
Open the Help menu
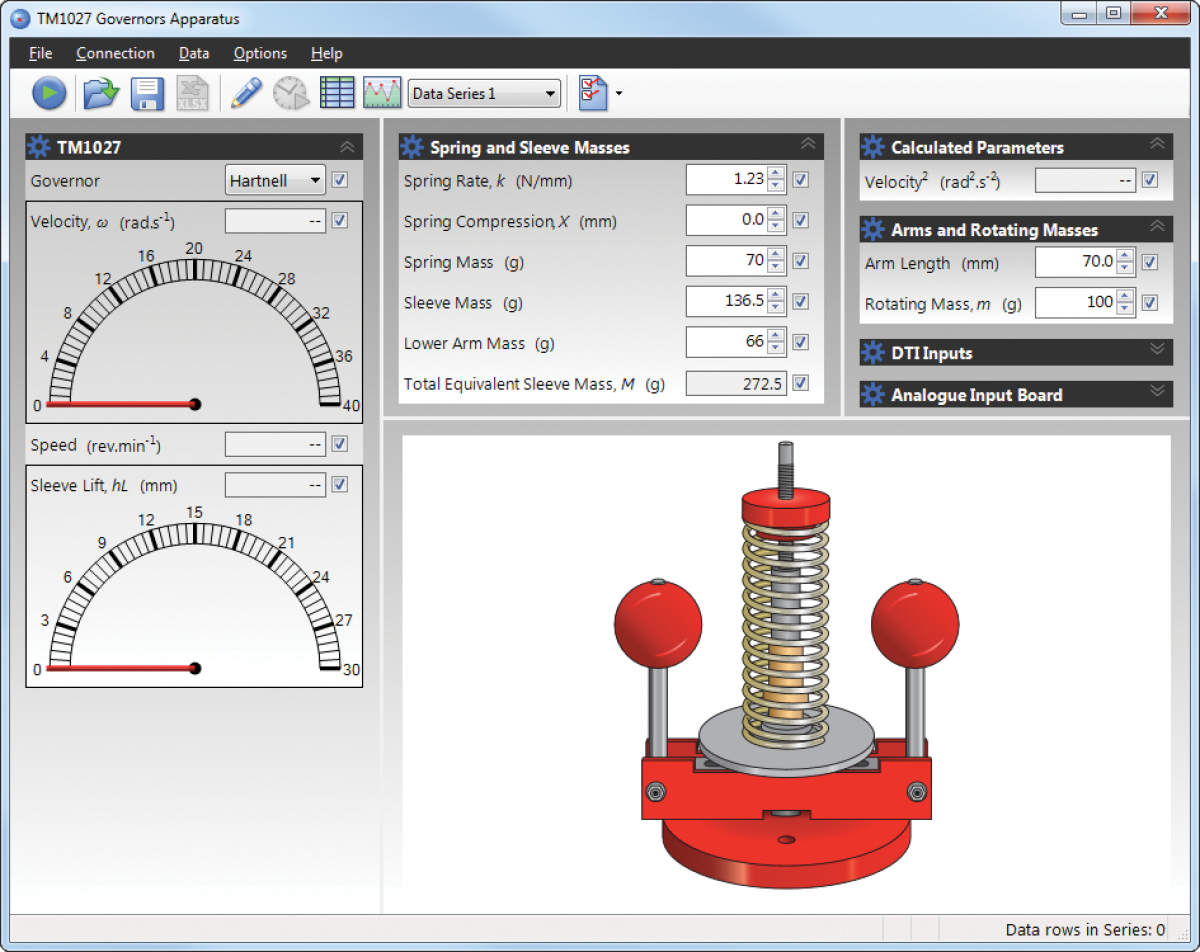tap(326, 54)
